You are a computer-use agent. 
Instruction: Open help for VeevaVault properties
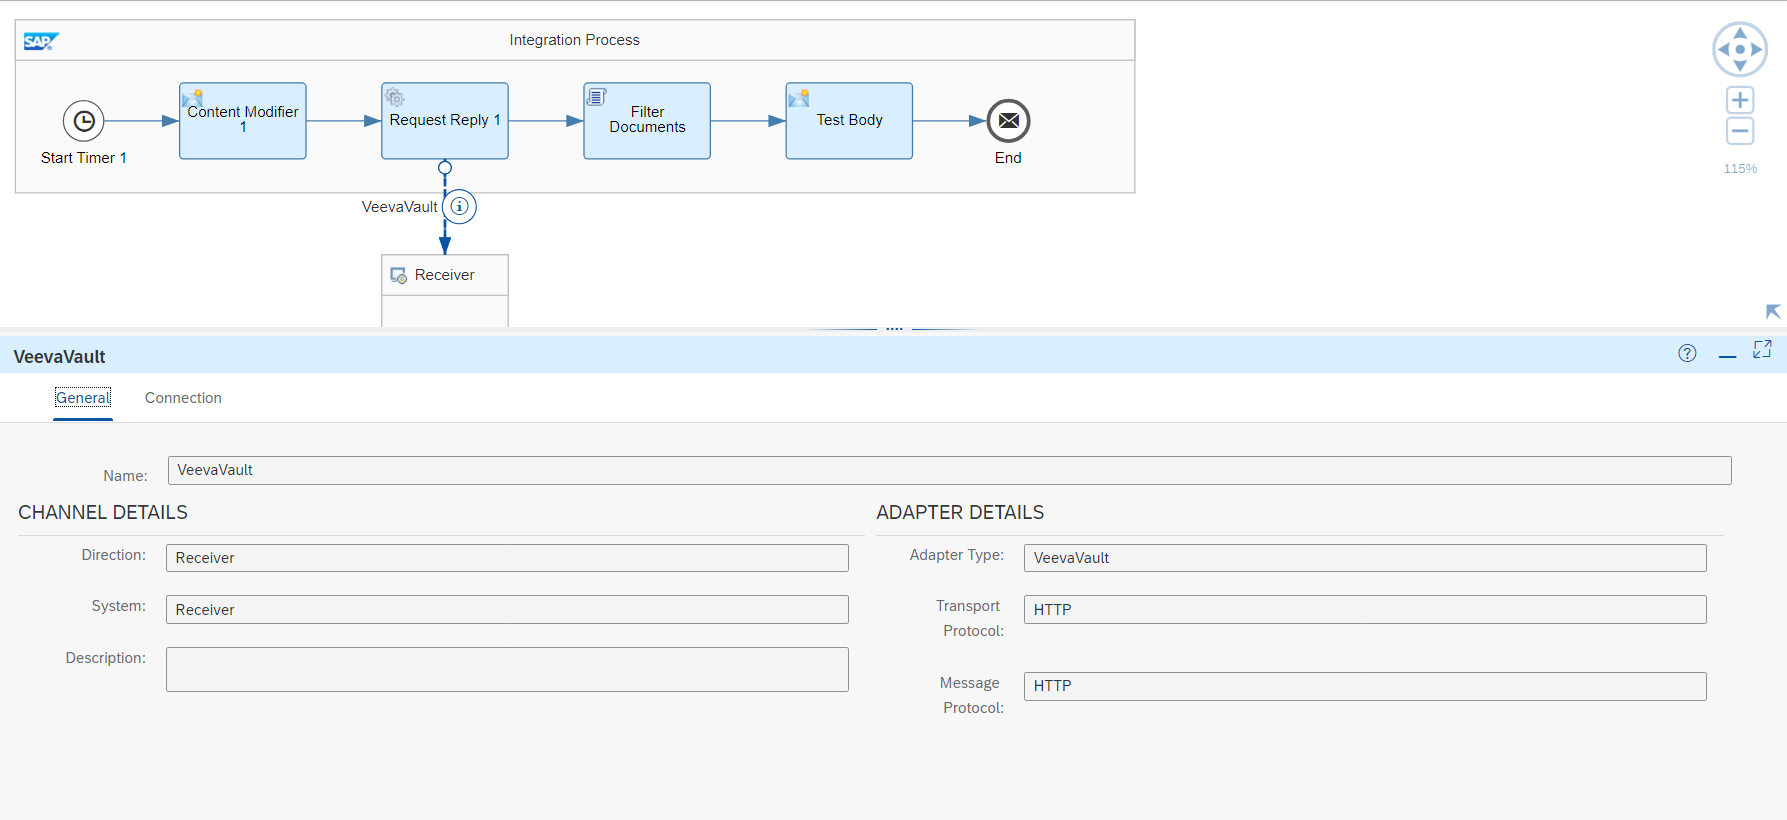coord(1687,353)
